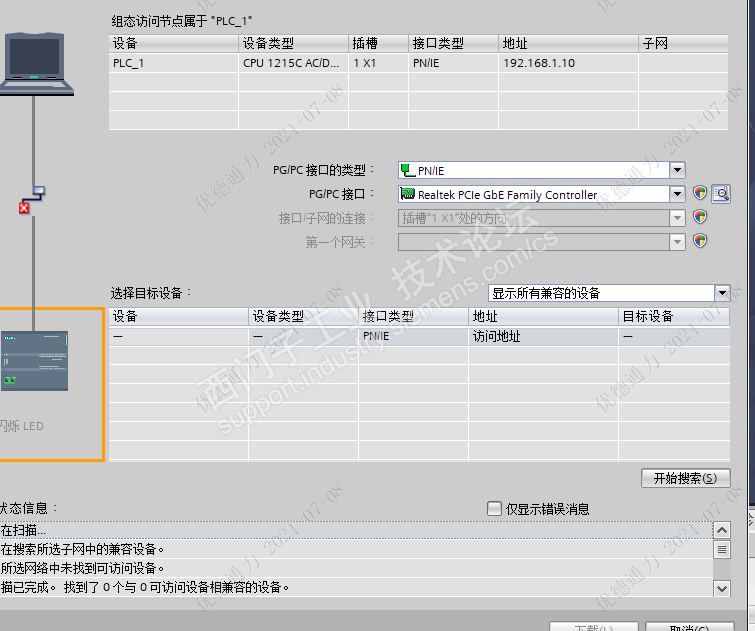Click the 1 X1 slot cell
This screenshot has height=631, width=755.
(378, 63)
